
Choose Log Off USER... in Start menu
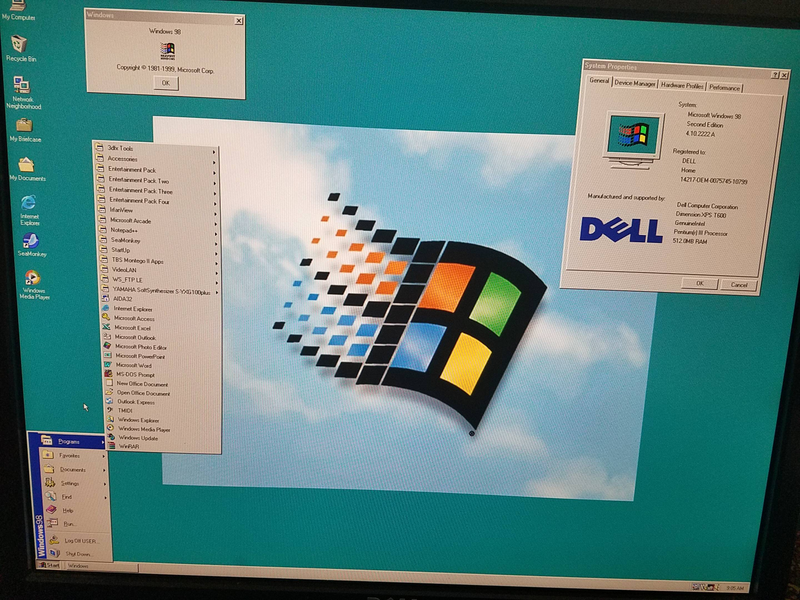pyautogui.click(x=79, y=541)
